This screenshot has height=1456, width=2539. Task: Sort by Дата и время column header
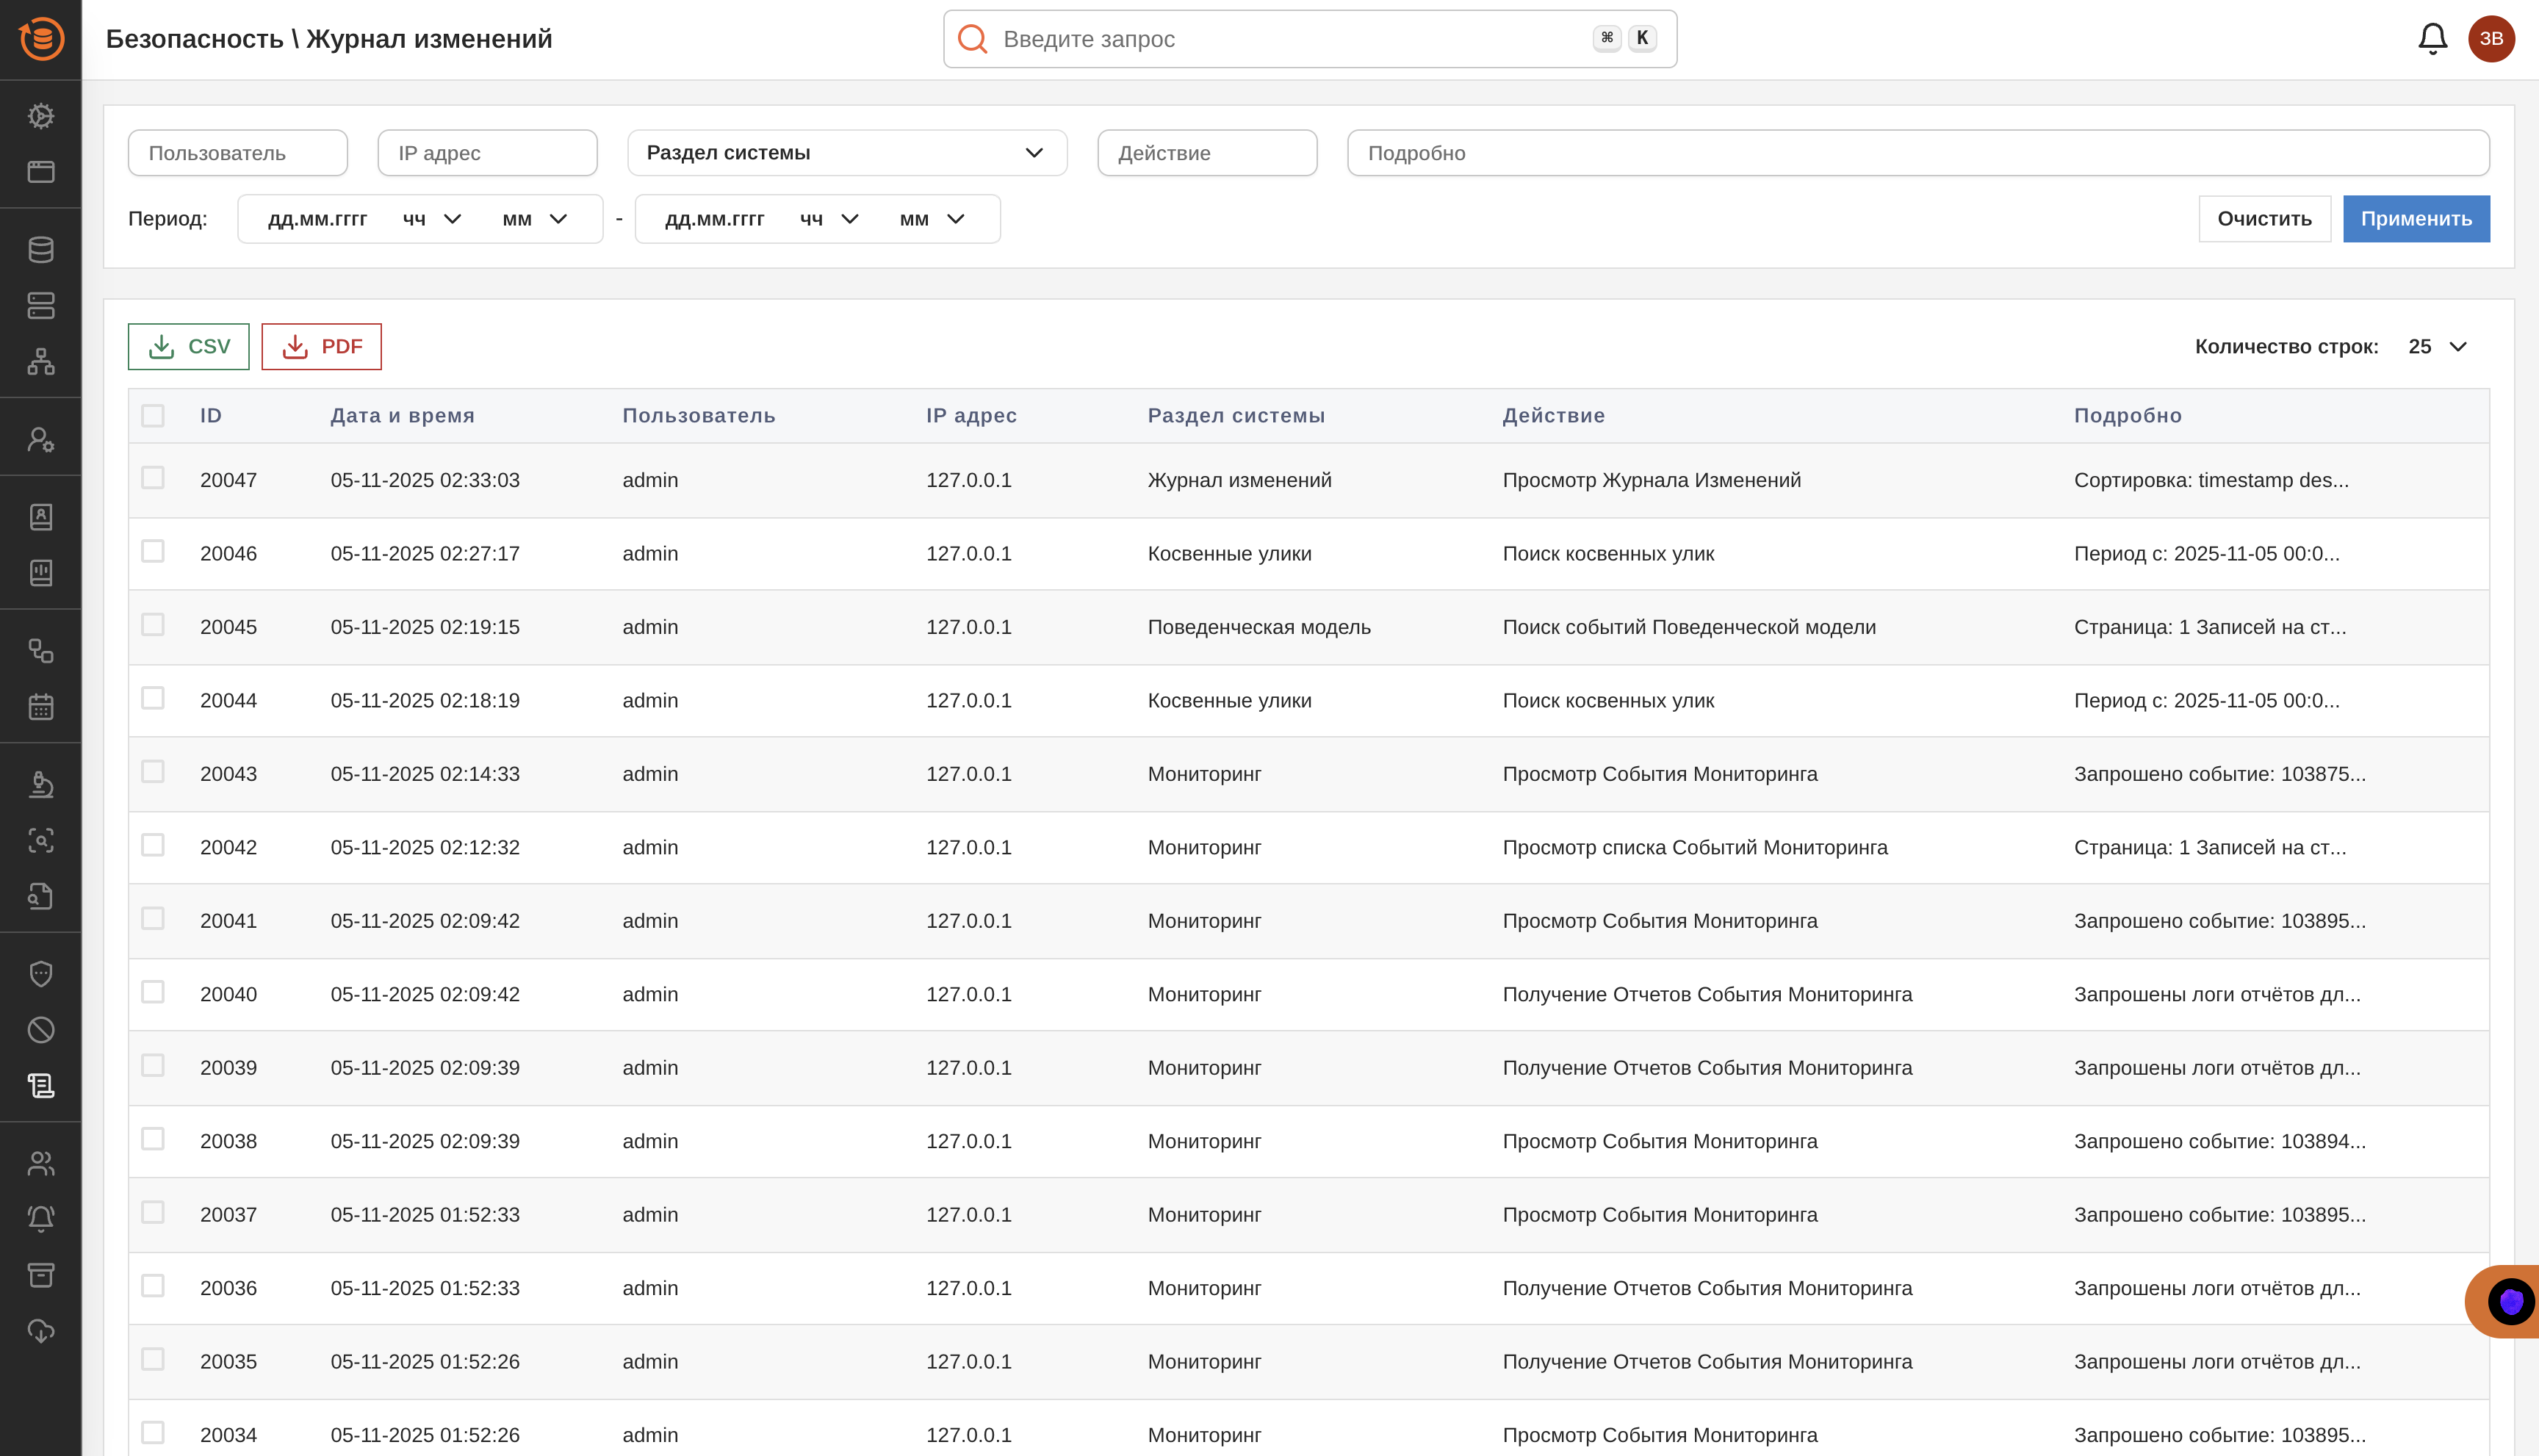pyautogui.click(x=402, y=416)
